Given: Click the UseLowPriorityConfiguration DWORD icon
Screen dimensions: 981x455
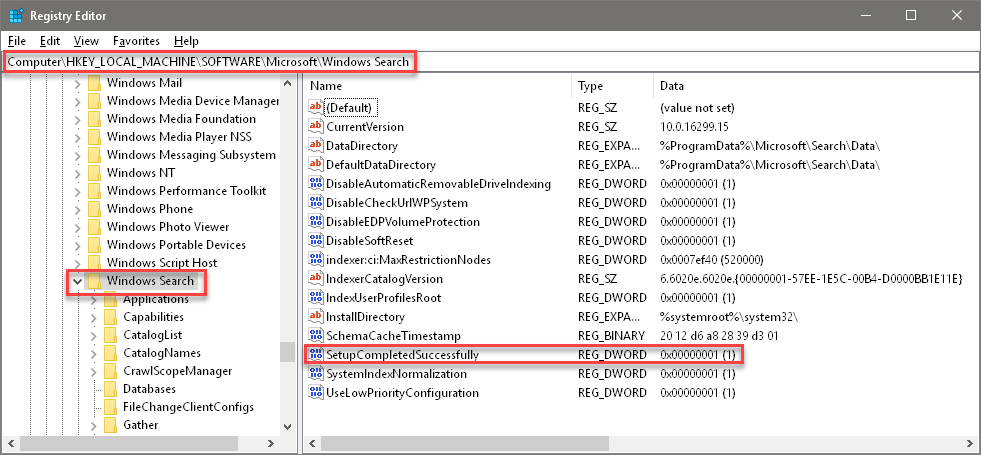Looking at the screenshot, I should 316,393.
